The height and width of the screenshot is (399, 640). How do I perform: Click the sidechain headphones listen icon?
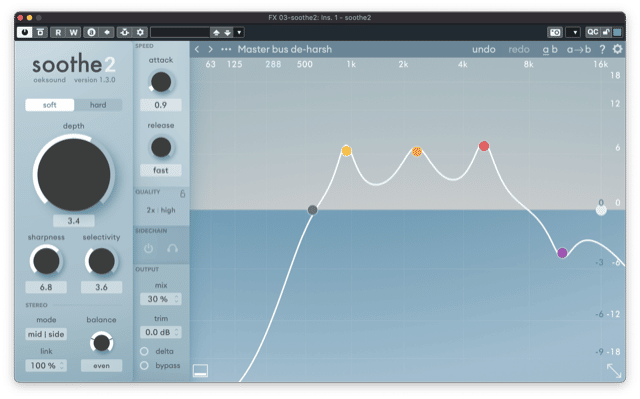click(x=172, y=248)
